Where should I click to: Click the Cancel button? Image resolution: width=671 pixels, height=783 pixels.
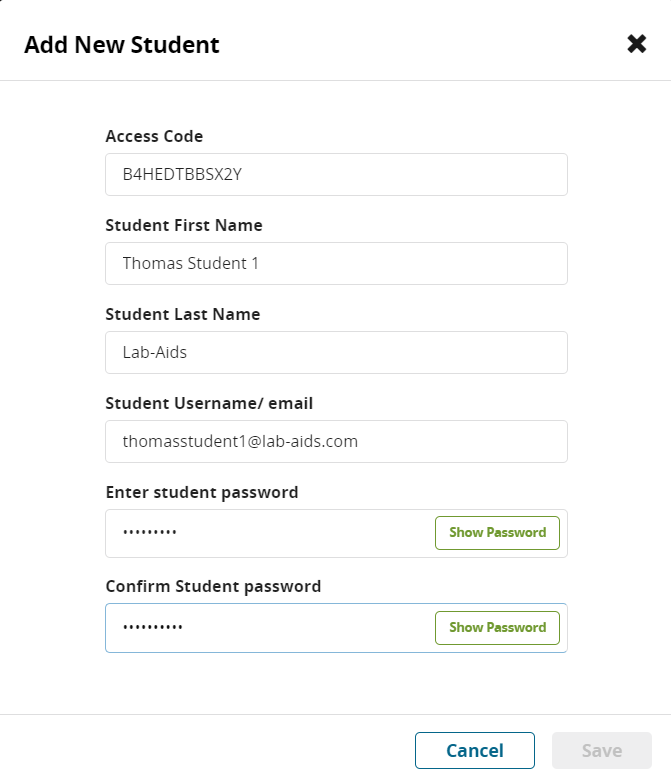point(475,751)
